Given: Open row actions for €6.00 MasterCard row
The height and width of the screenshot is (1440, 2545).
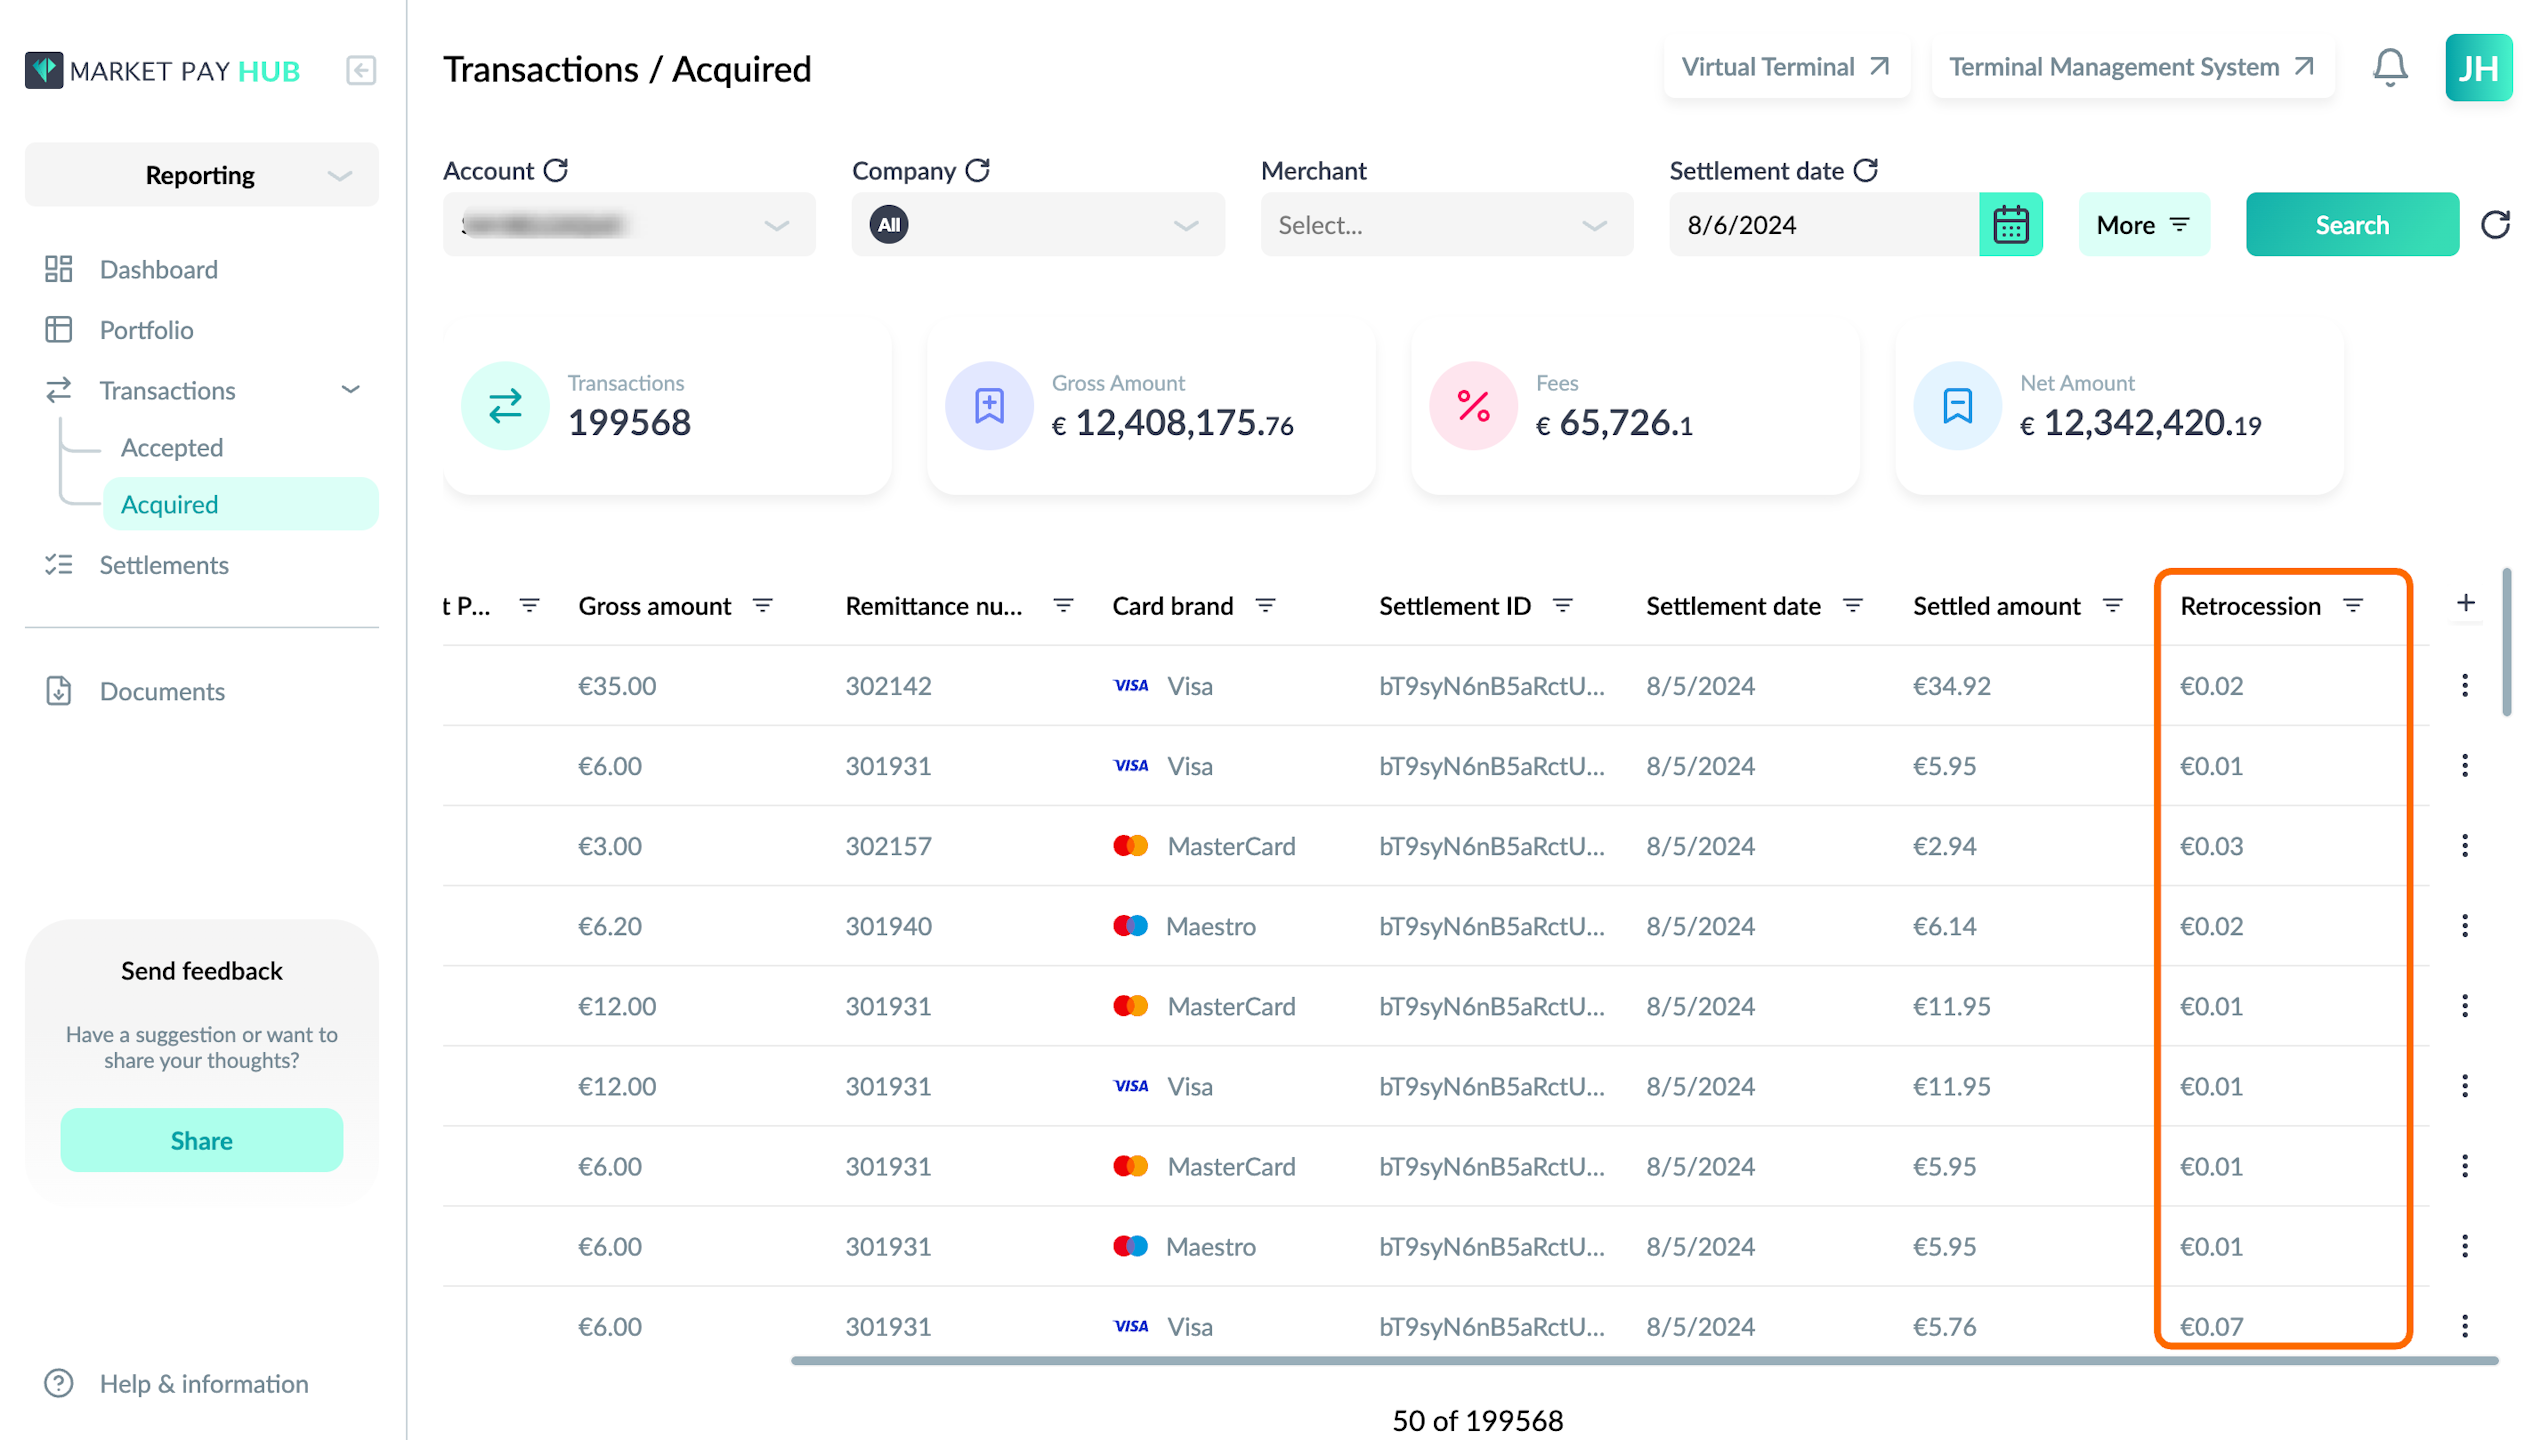Looking at the screenshot, I should (2464, 1166).
